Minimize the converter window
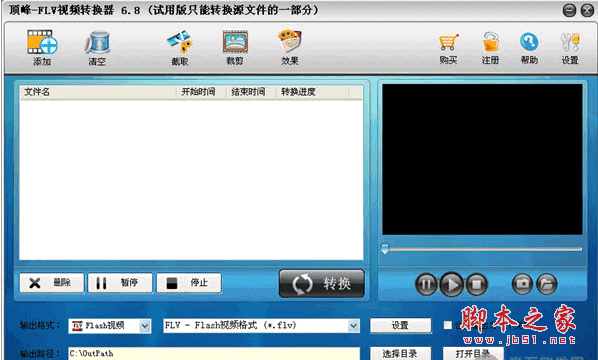Viewport: 598px width, 360px height. [x=569, y=10]
